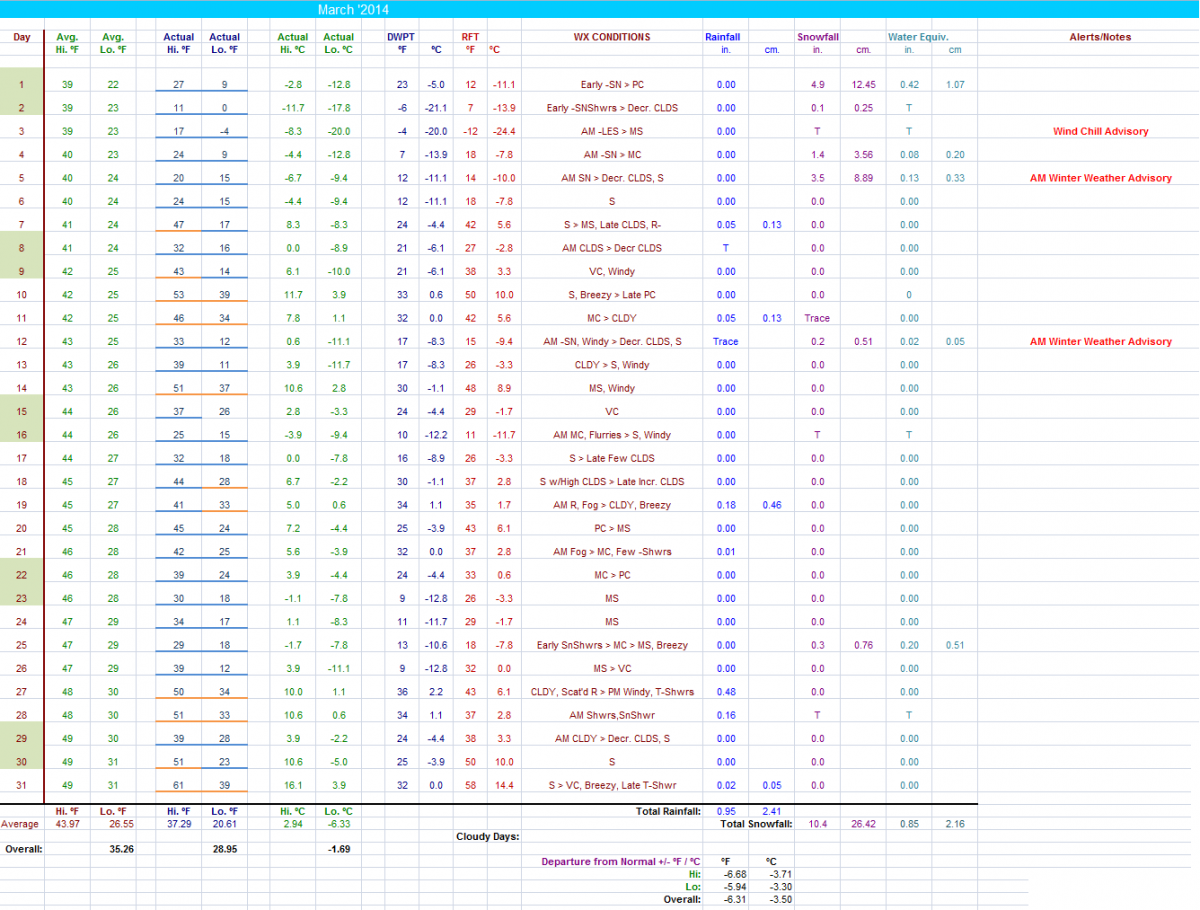Select 'Early -SNShwrs > Decr. CLDS' cell
Viewport: 1200px width, 910px height.
pyautogui.click(x=611, y=108)
